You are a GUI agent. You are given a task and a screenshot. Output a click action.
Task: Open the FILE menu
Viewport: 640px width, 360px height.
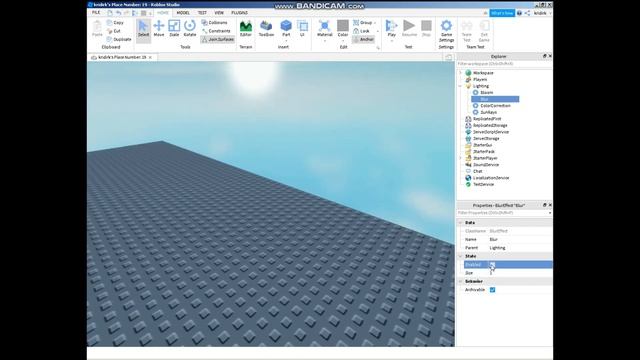96,13
